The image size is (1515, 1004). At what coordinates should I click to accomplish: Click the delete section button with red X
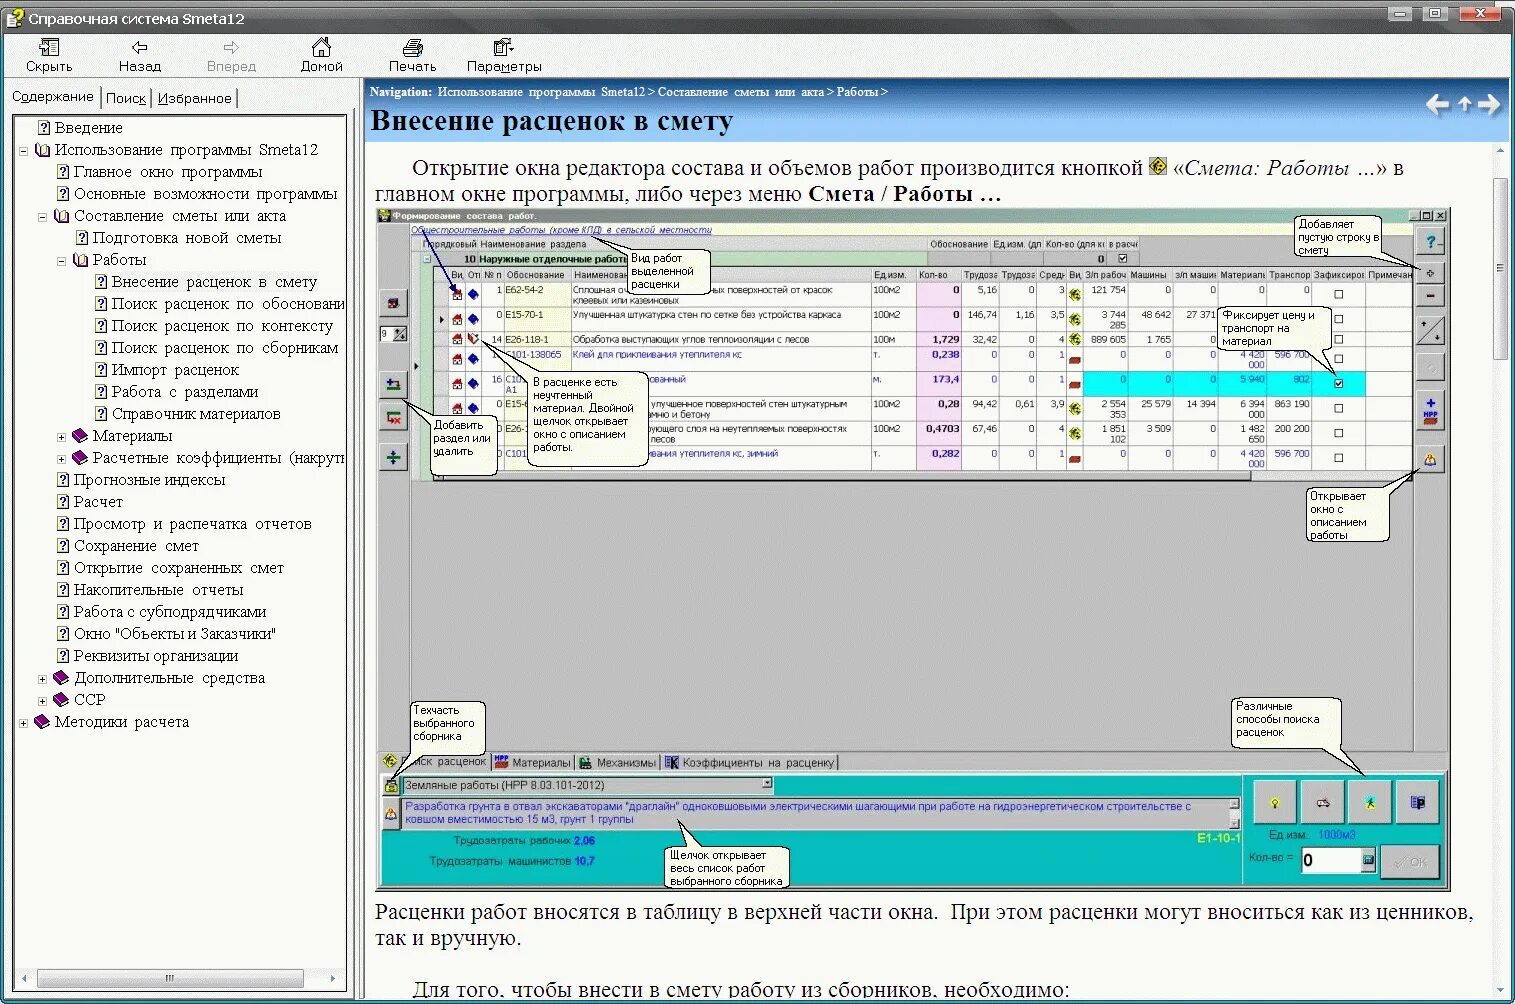pyautogui.click(x=393, y=417)
